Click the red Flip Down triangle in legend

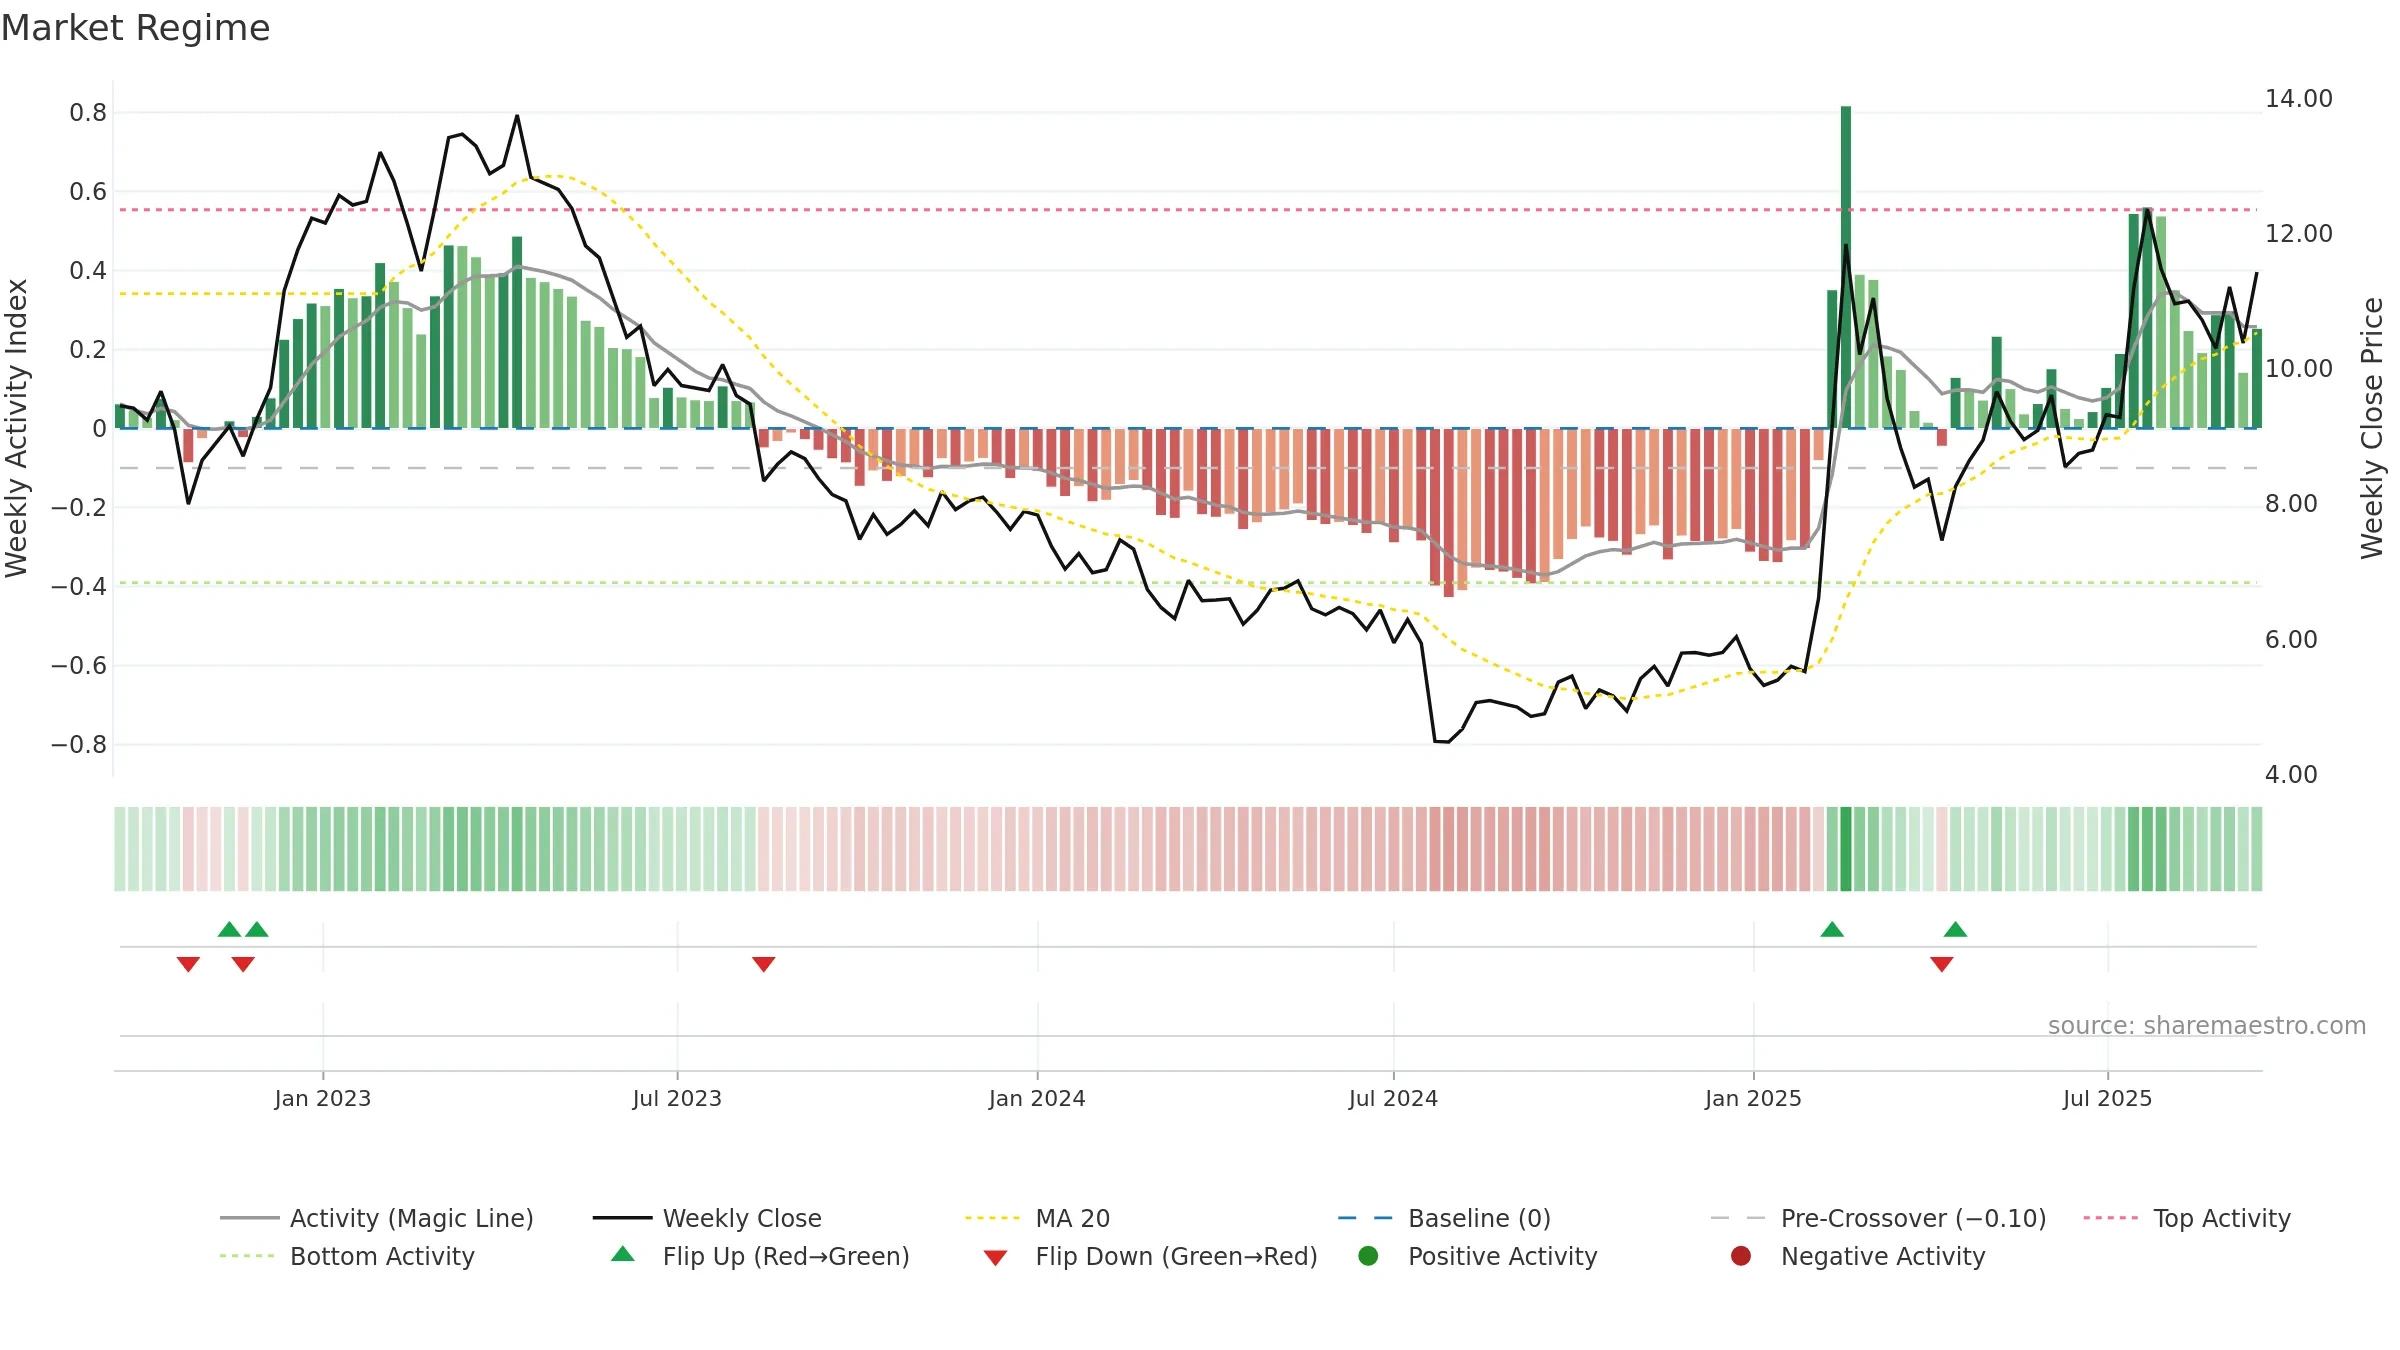click(995, 1258)
